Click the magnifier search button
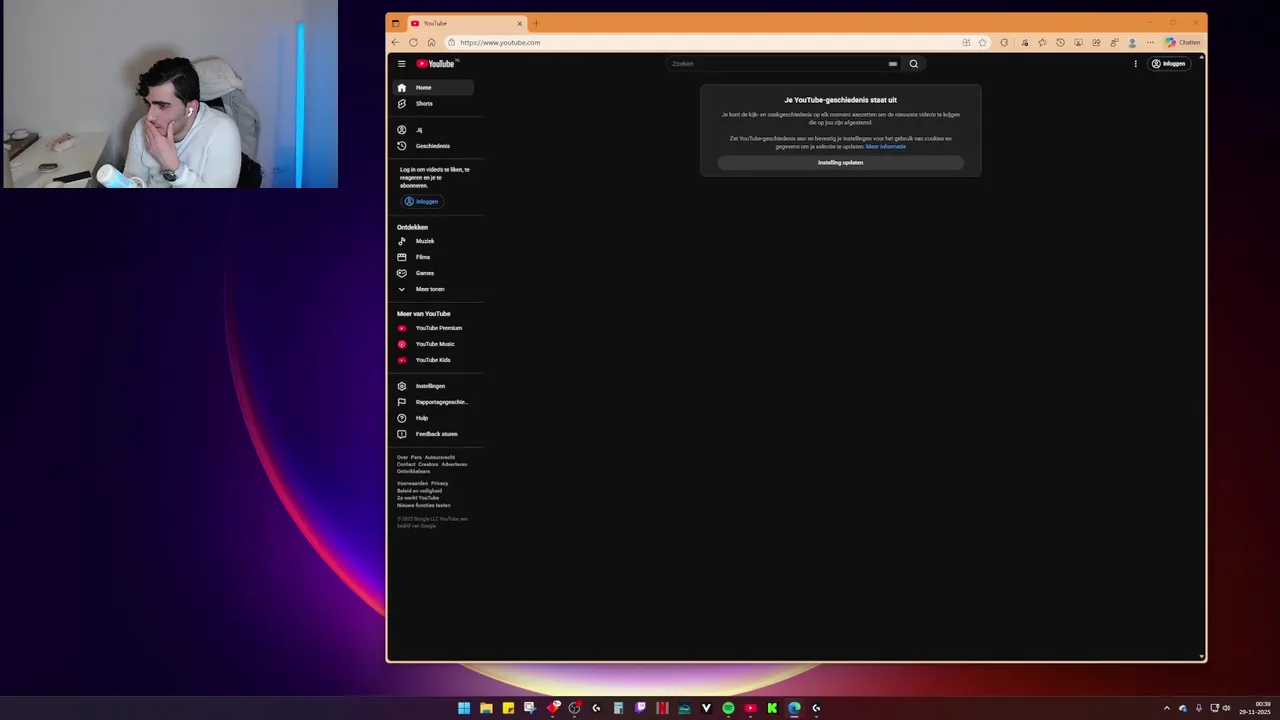Viewport: 1280px width, 720px height. pyautogui.click(x=913, y=64)
